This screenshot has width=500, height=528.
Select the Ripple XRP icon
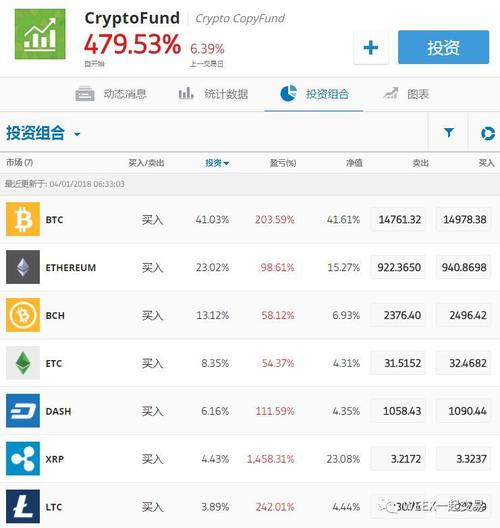[x=23, y=459]
